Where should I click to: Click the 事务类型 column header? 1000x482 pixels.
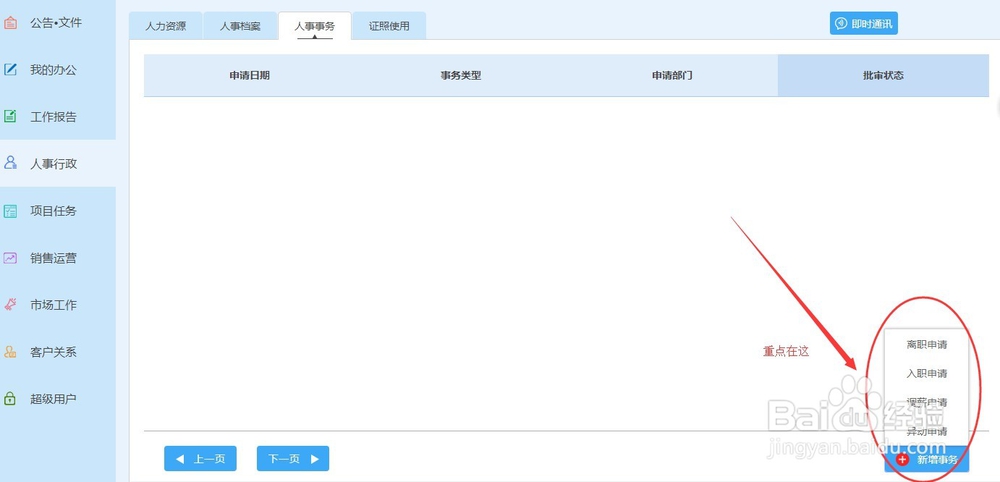tap(460, 75)
